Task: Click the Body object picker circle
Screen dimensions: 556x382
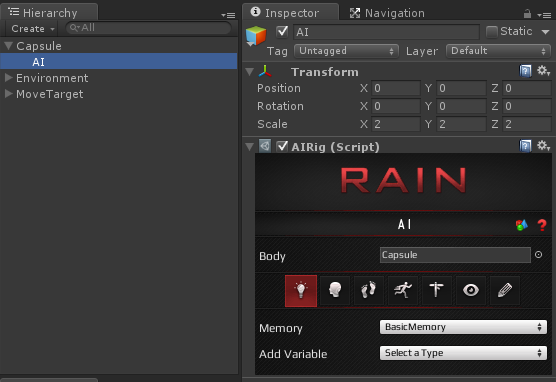Action: coord(538,255)
